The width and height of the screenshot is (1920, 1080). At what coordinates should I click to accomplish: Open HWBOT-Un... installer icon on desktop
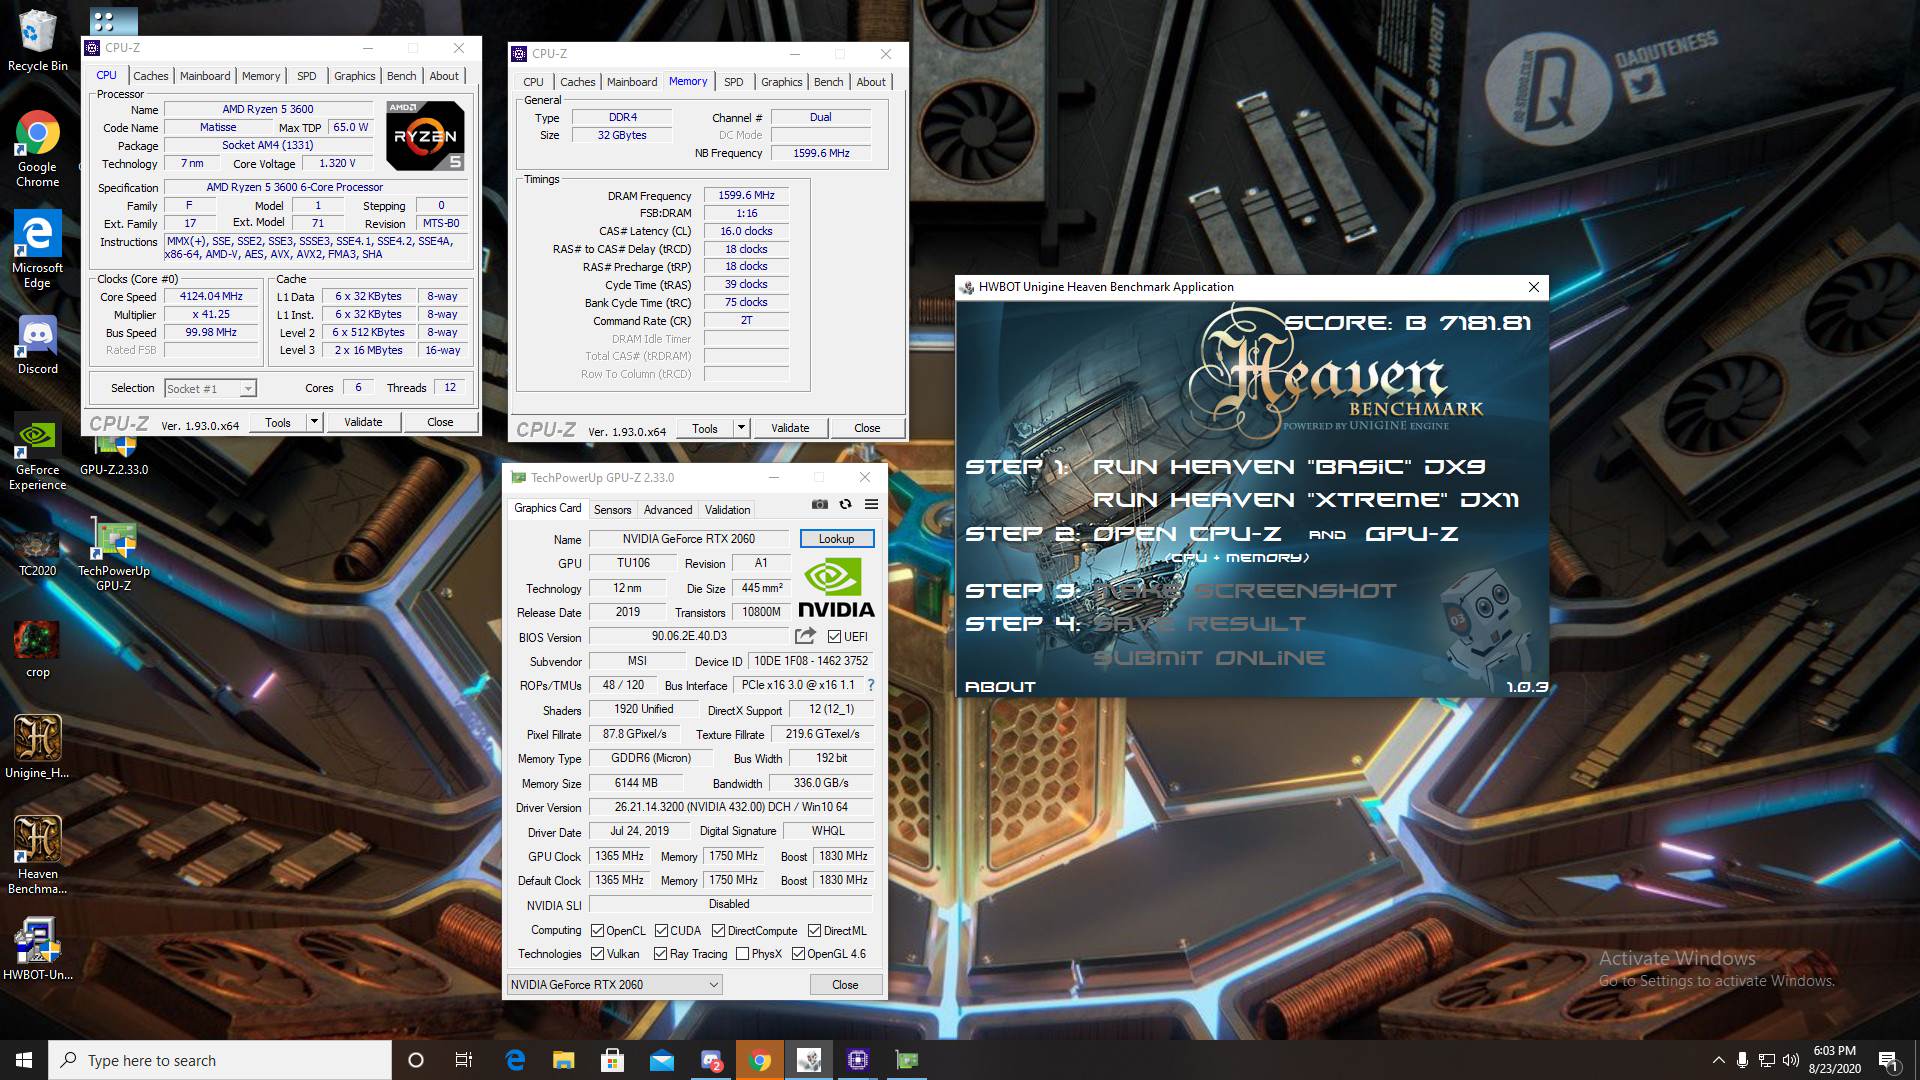click(37, 949)
